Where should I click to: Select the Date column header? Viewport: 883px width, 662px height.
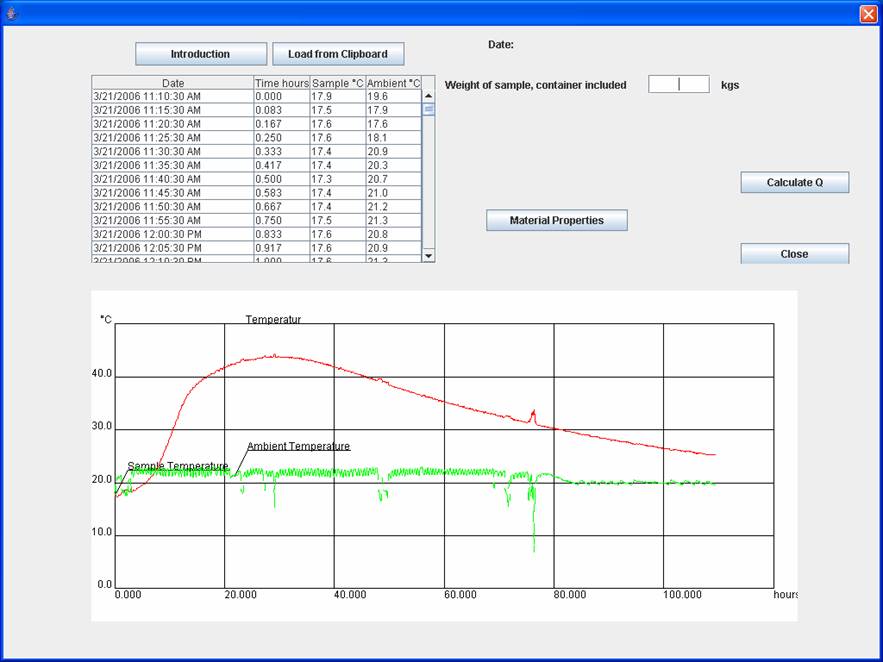(173, 83)
